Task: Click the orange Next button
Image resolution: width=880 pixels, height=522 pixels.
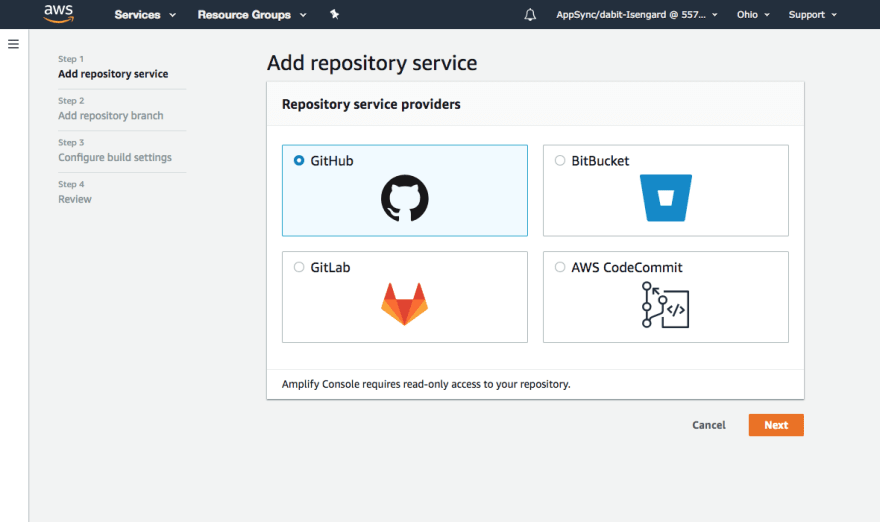Action: coord(776,425)
